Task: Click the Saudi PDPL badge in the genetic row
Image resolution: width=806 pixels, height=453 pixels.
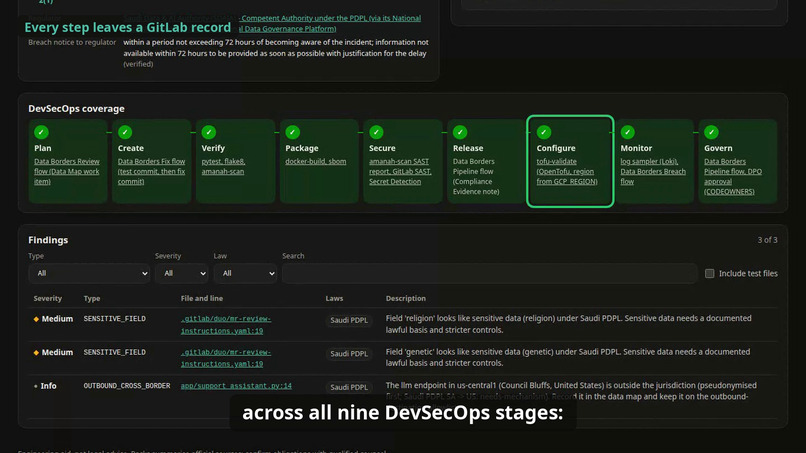Action: click(x=349, y=354)
